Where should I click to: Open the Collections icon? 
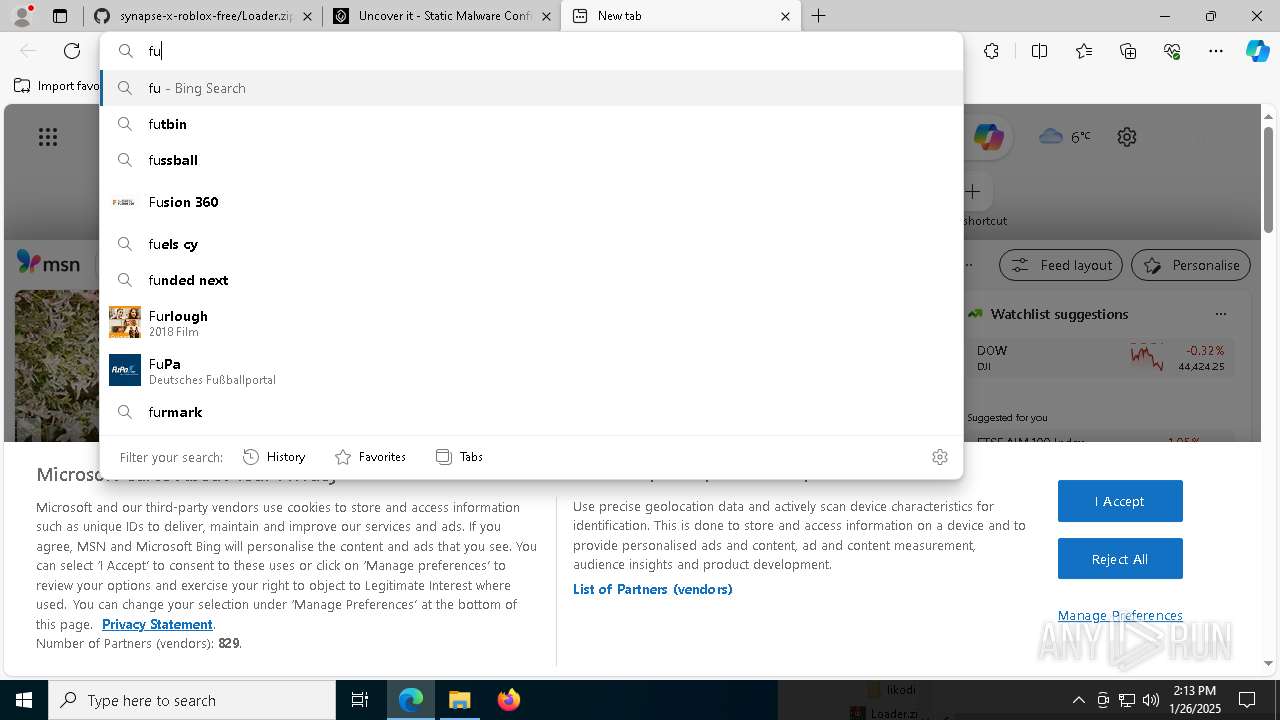[1128, 51]
